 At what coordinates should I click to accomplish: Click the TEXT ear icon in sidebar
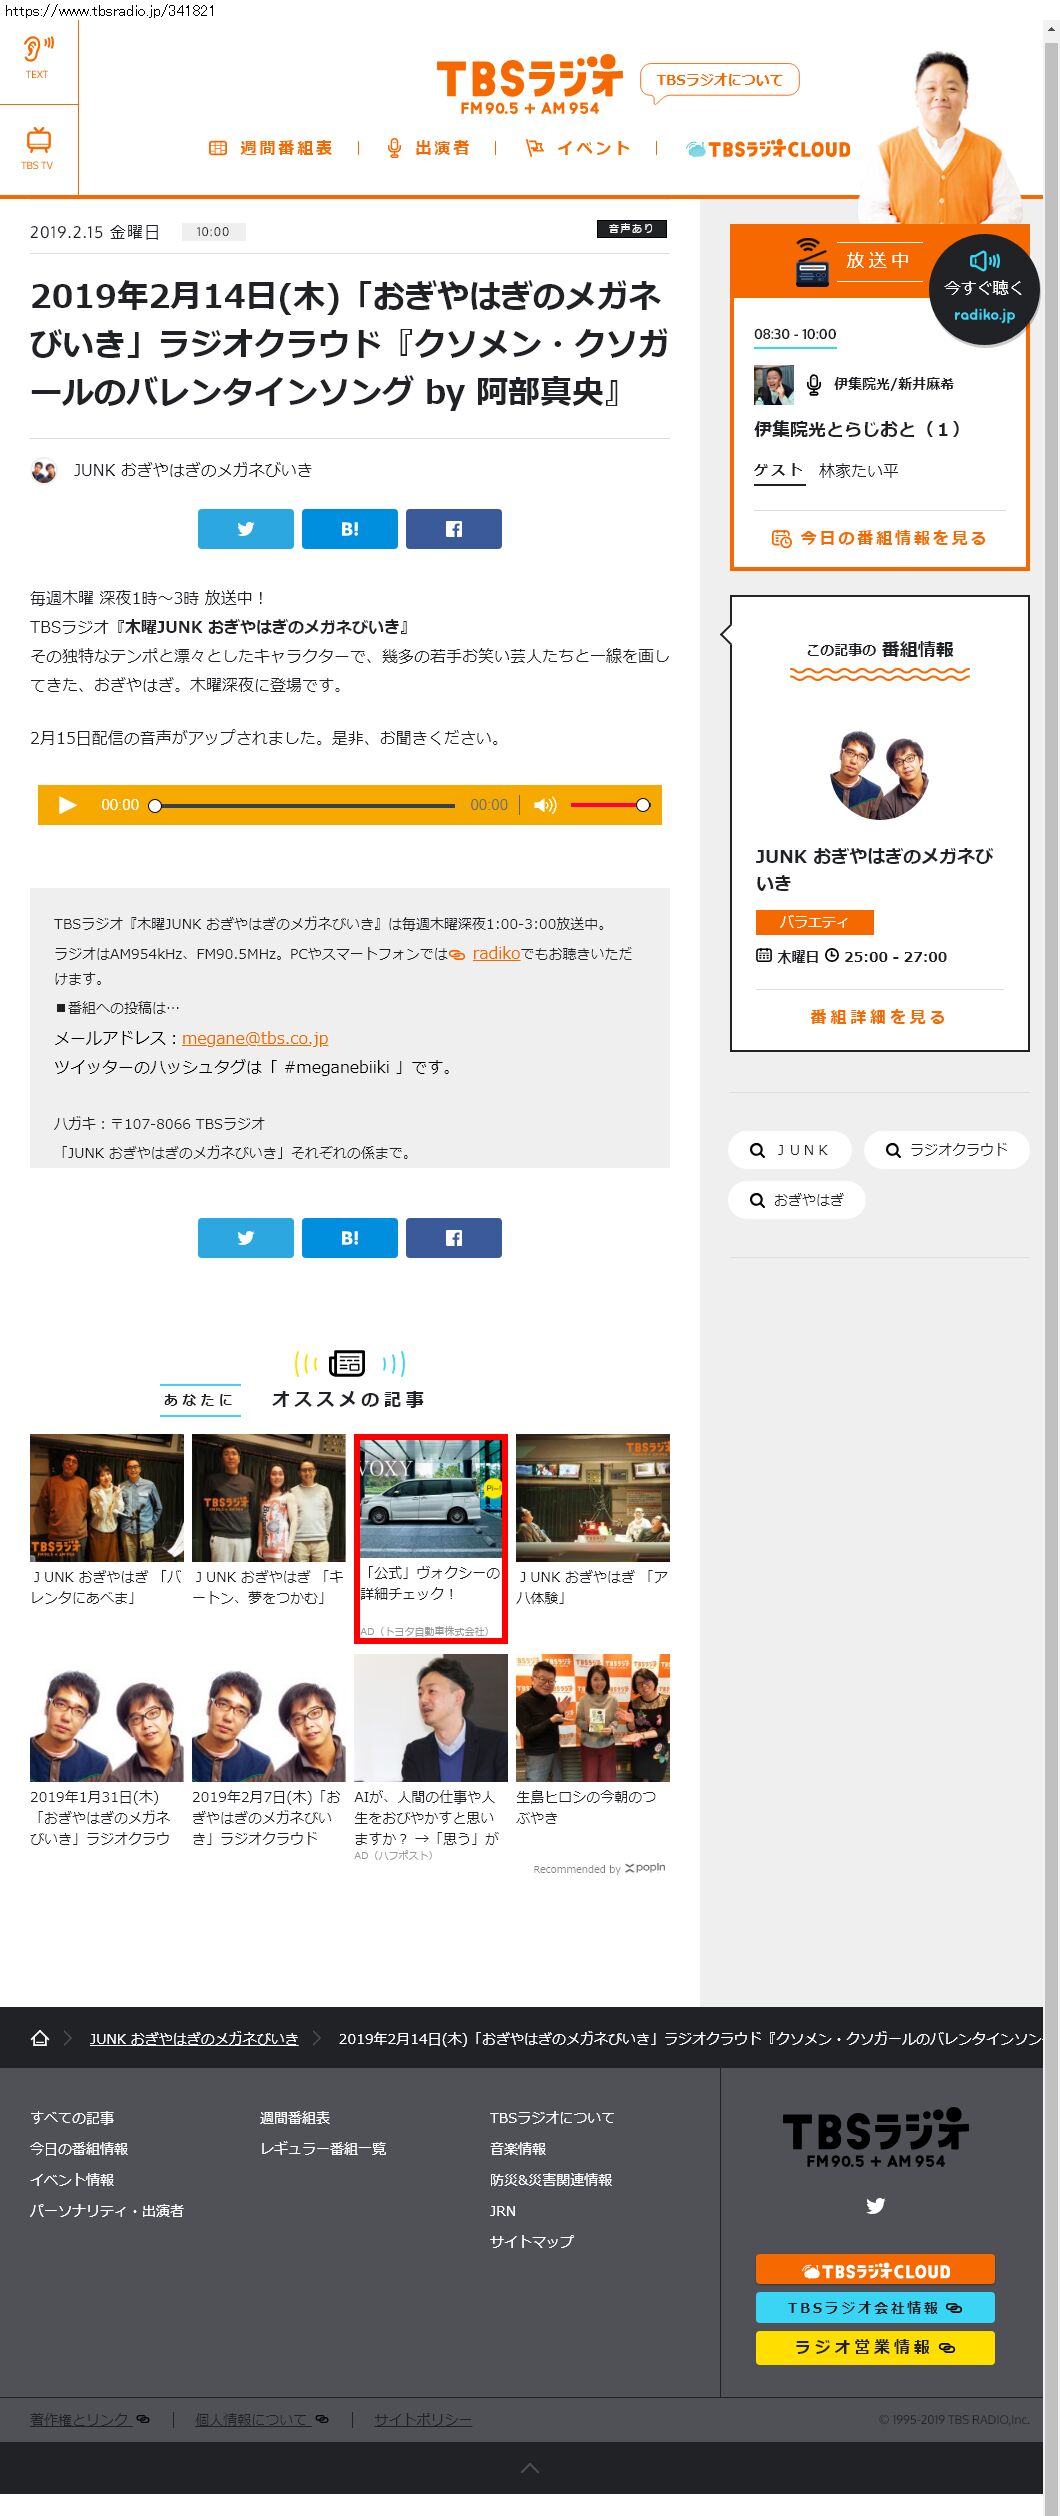[38, 57]
